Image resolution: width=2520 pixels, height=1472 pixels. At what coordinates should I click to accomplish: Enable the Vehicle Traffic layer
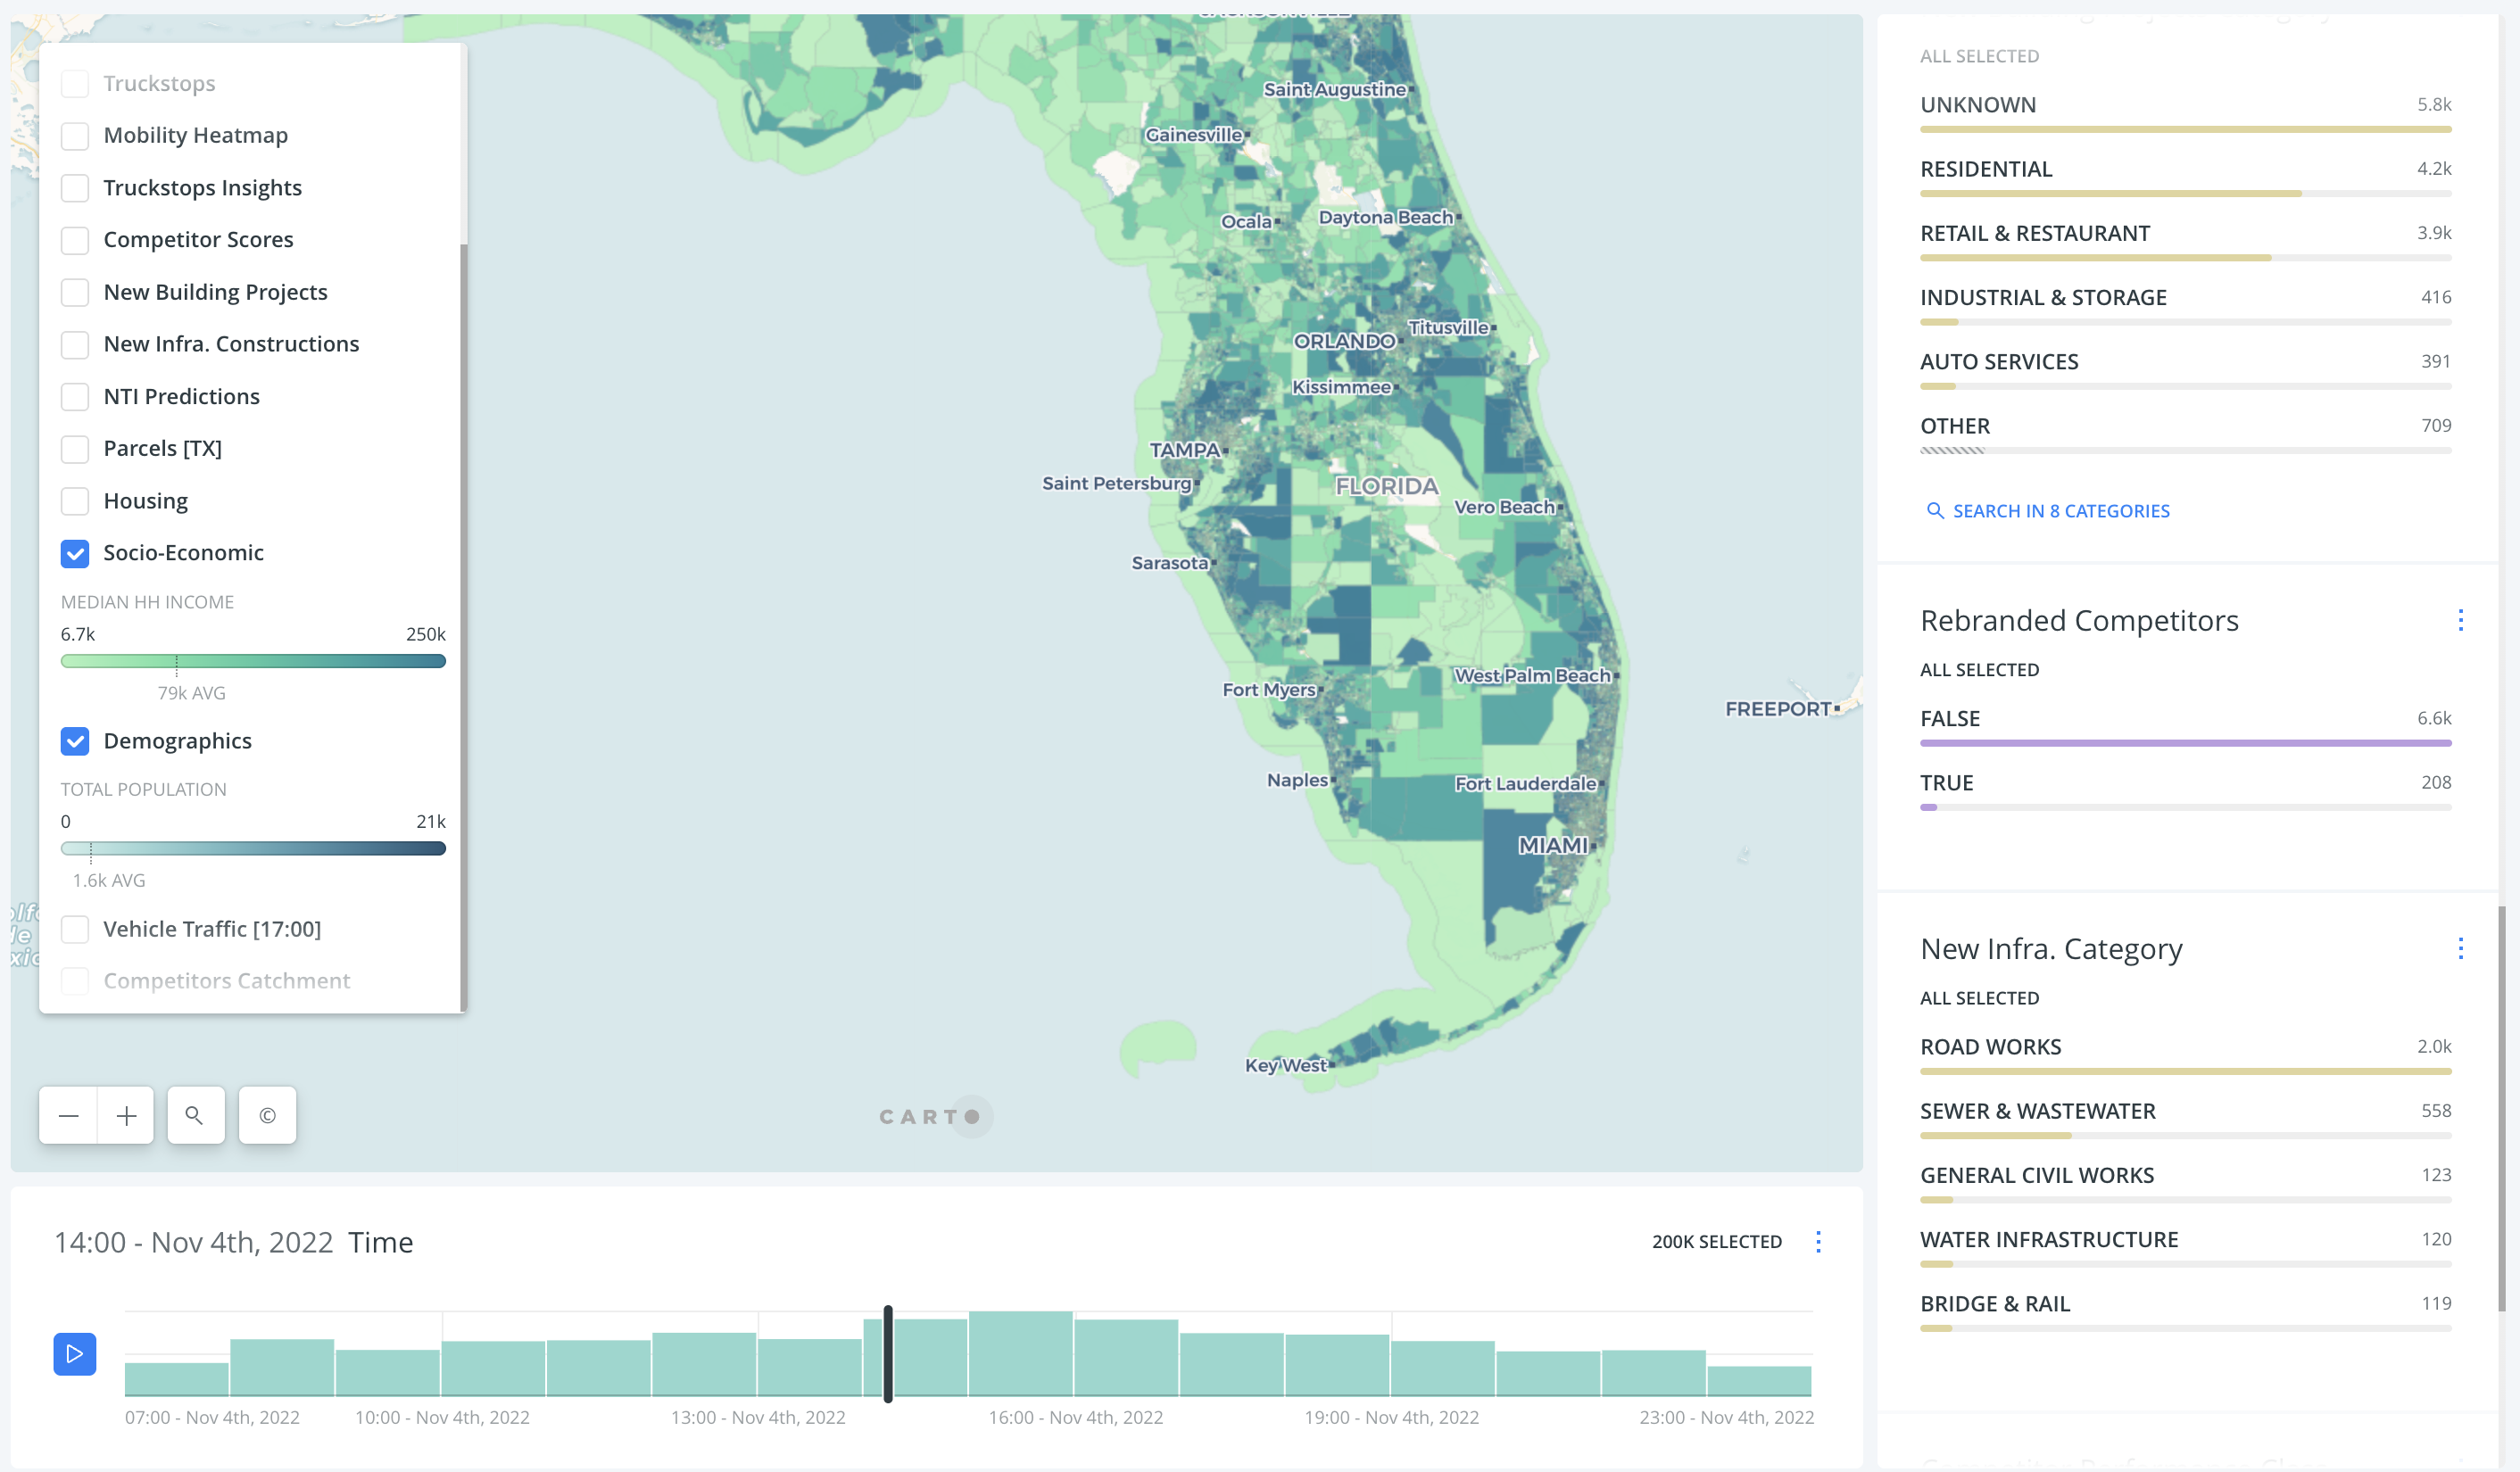[x=75, y=929]
